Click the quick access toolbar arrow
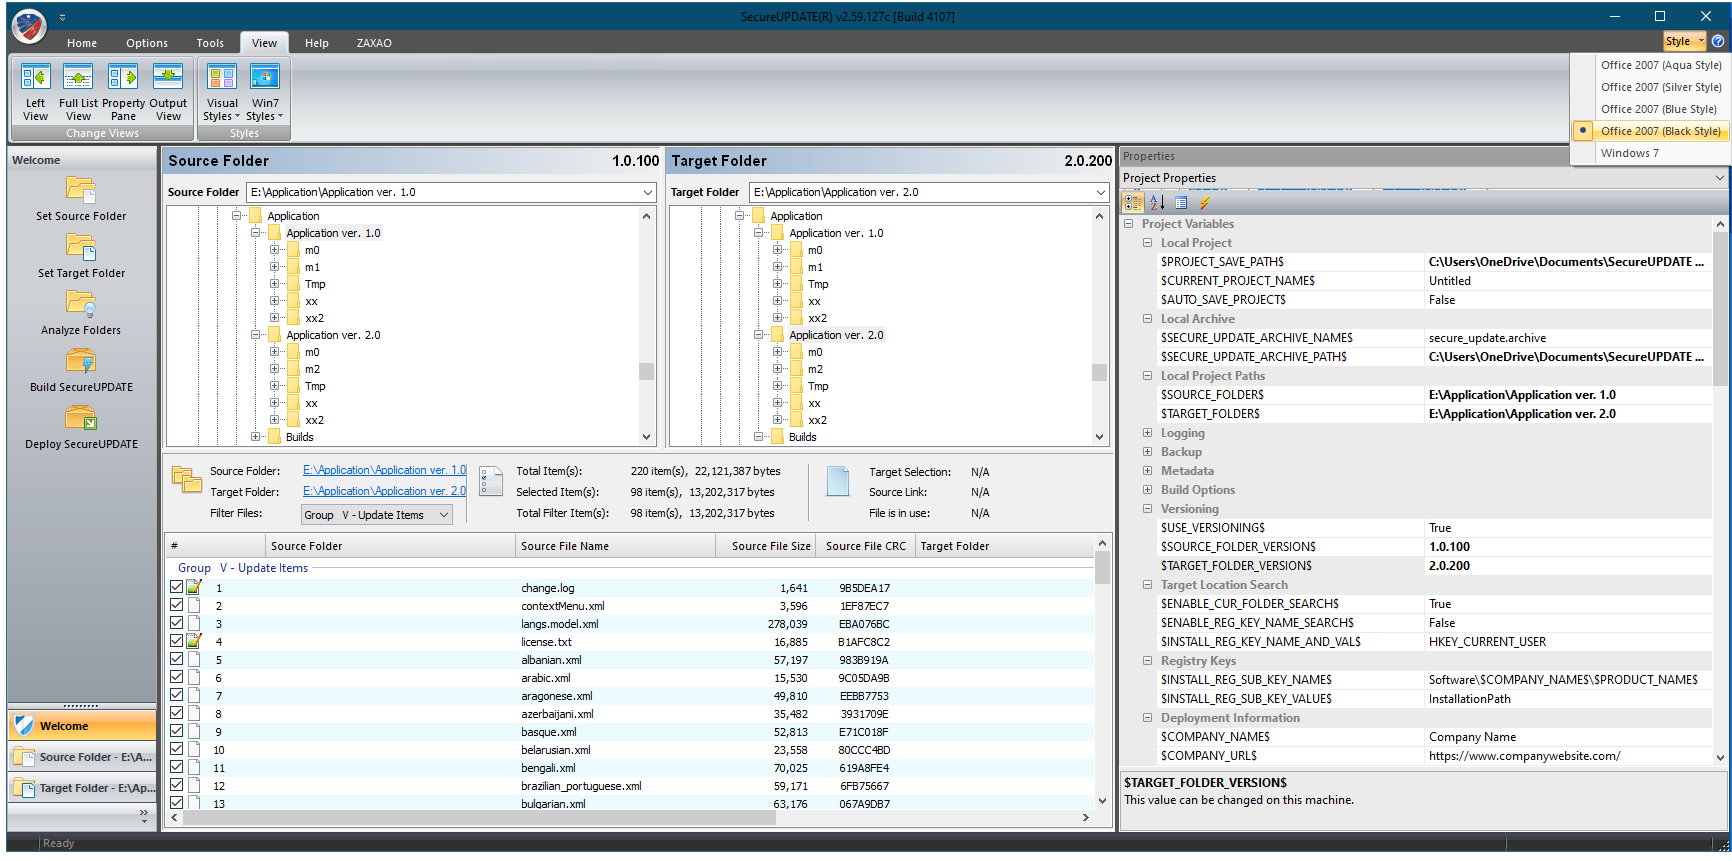Image resolution: width=1732 pixels, height=861 pixels. [x=62, y=17]
